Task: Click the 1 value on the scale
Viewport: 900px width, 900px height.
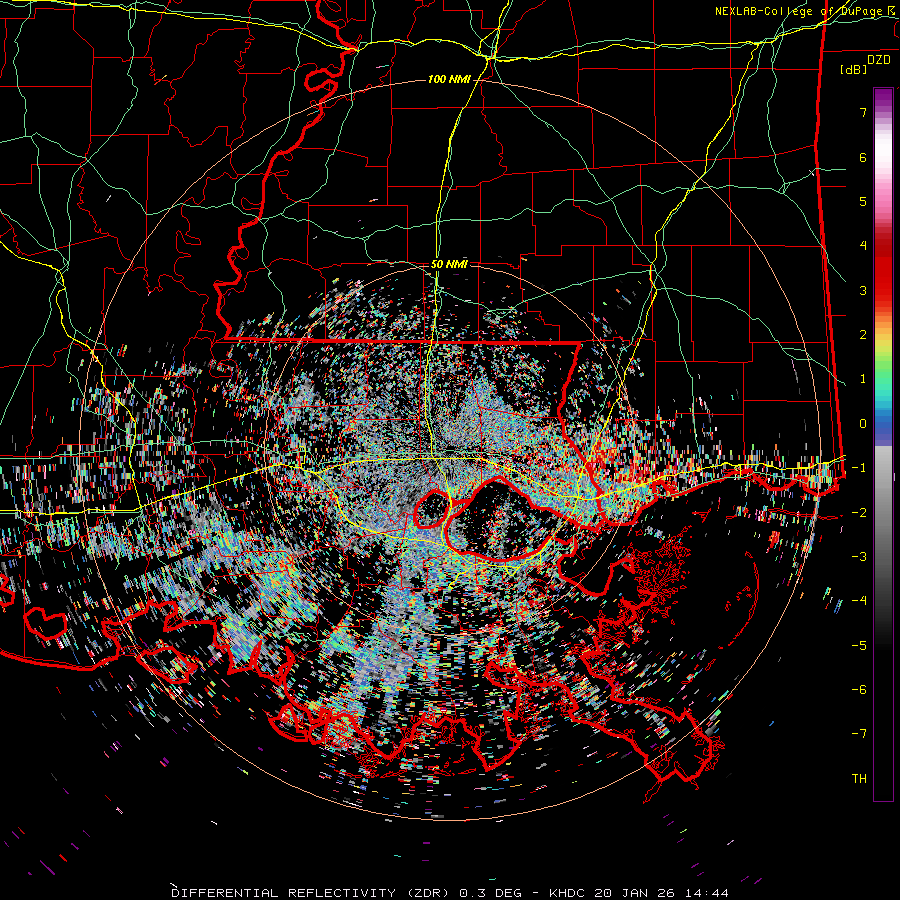Action: click(863, 379)
